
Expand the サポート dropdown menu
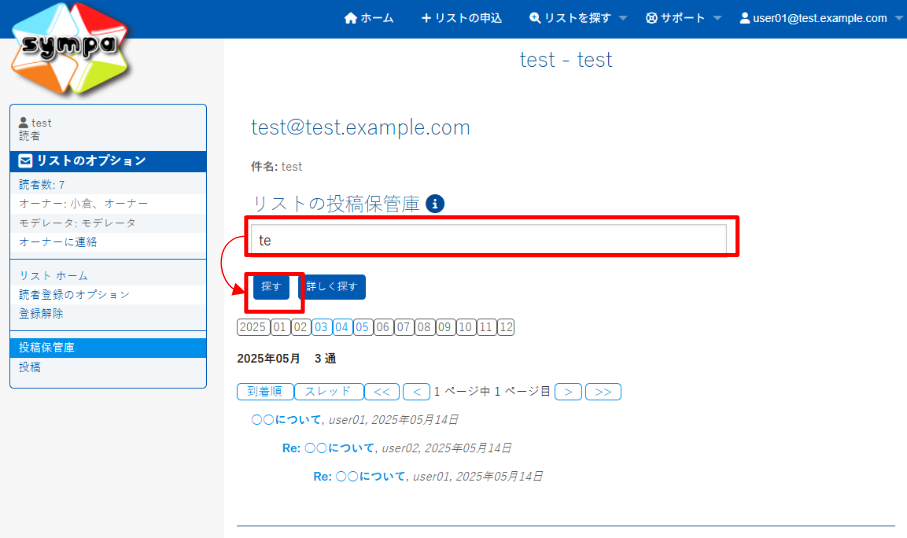pos(683,18)
